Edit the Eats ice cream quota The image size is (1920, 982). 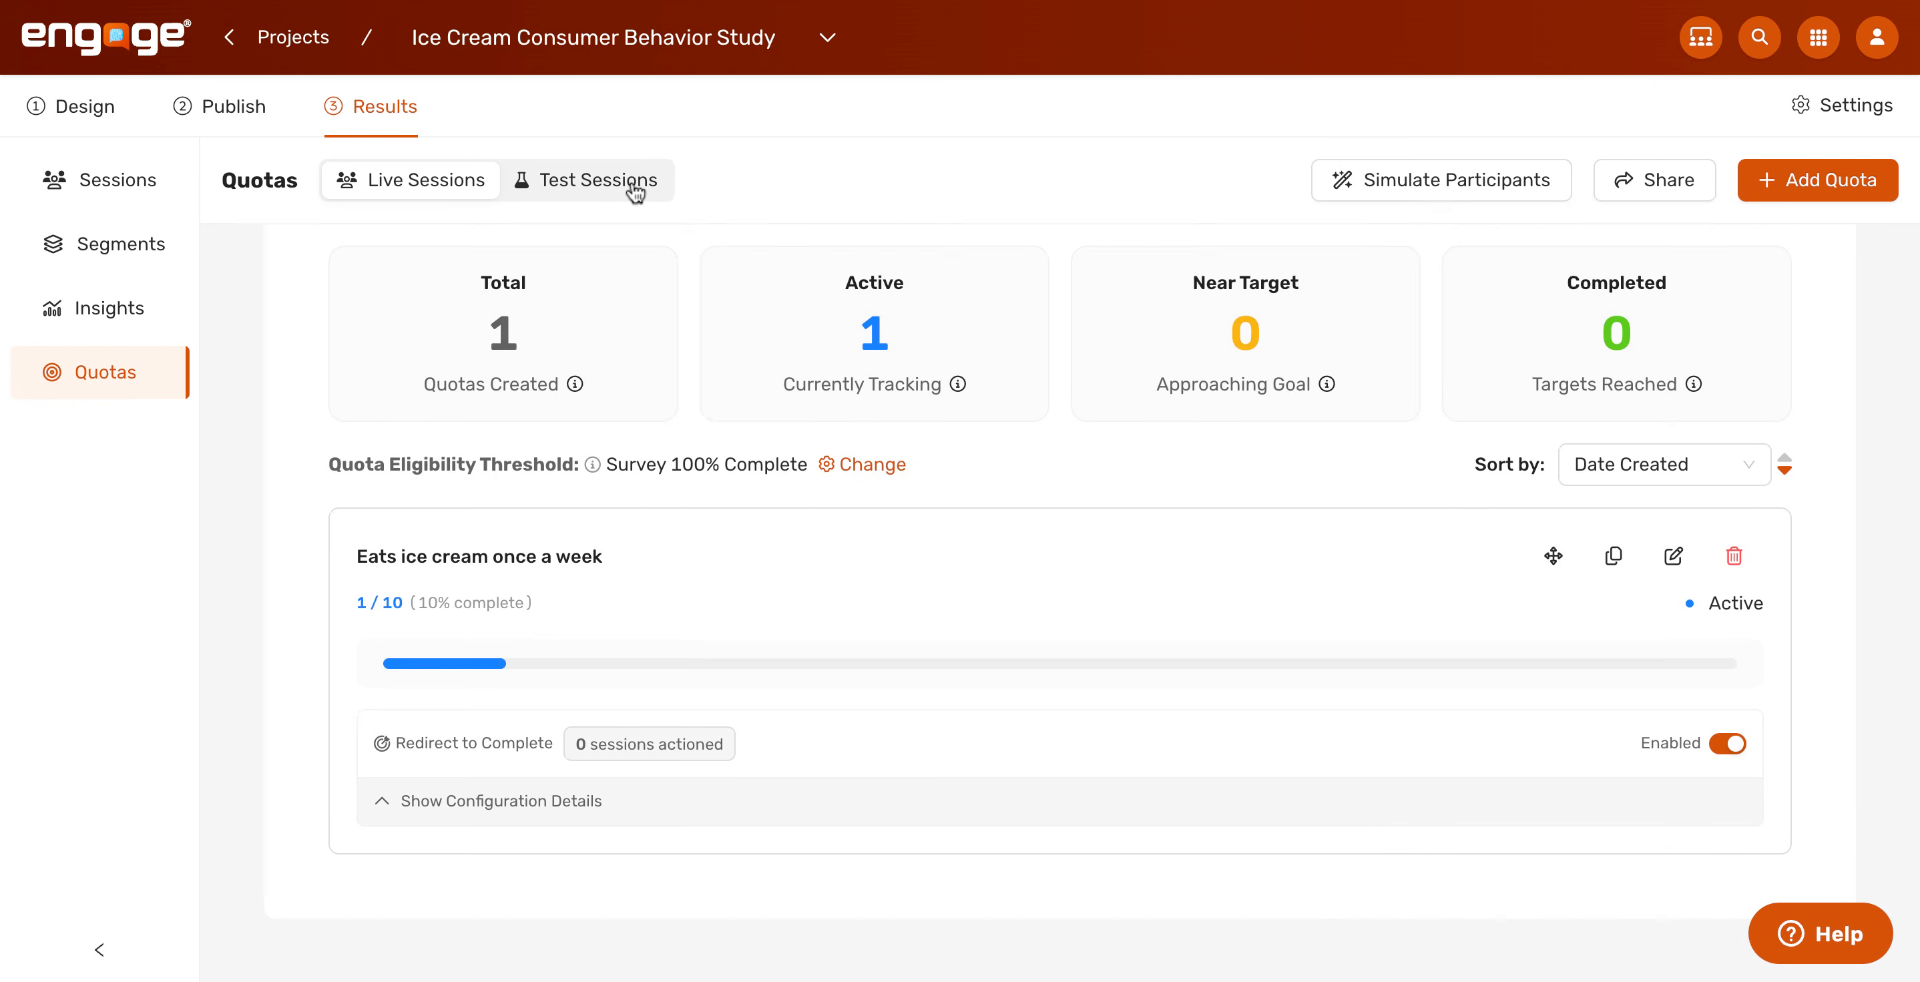(1673, 556)
